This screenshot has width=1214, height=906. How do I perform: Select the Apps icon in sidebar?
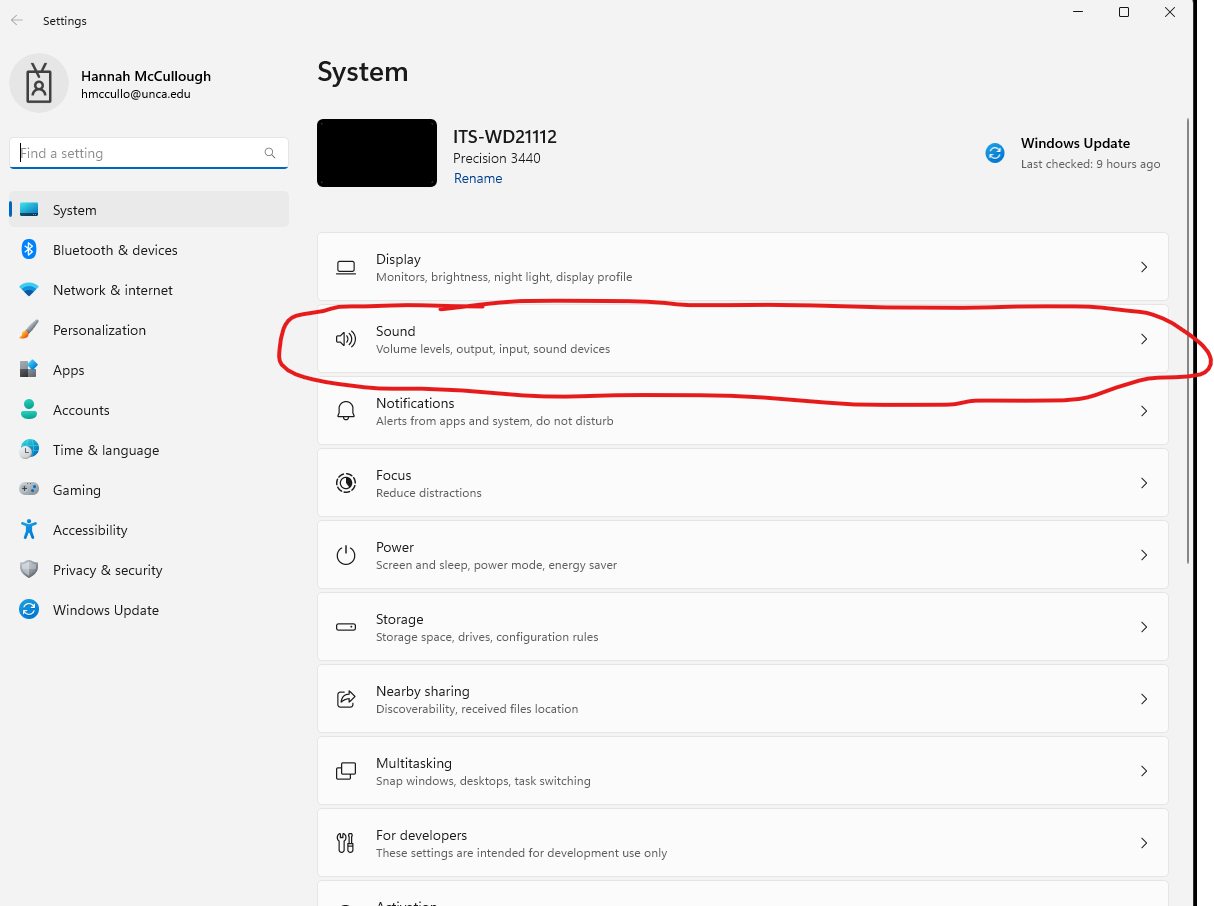[x=29, y=370]
